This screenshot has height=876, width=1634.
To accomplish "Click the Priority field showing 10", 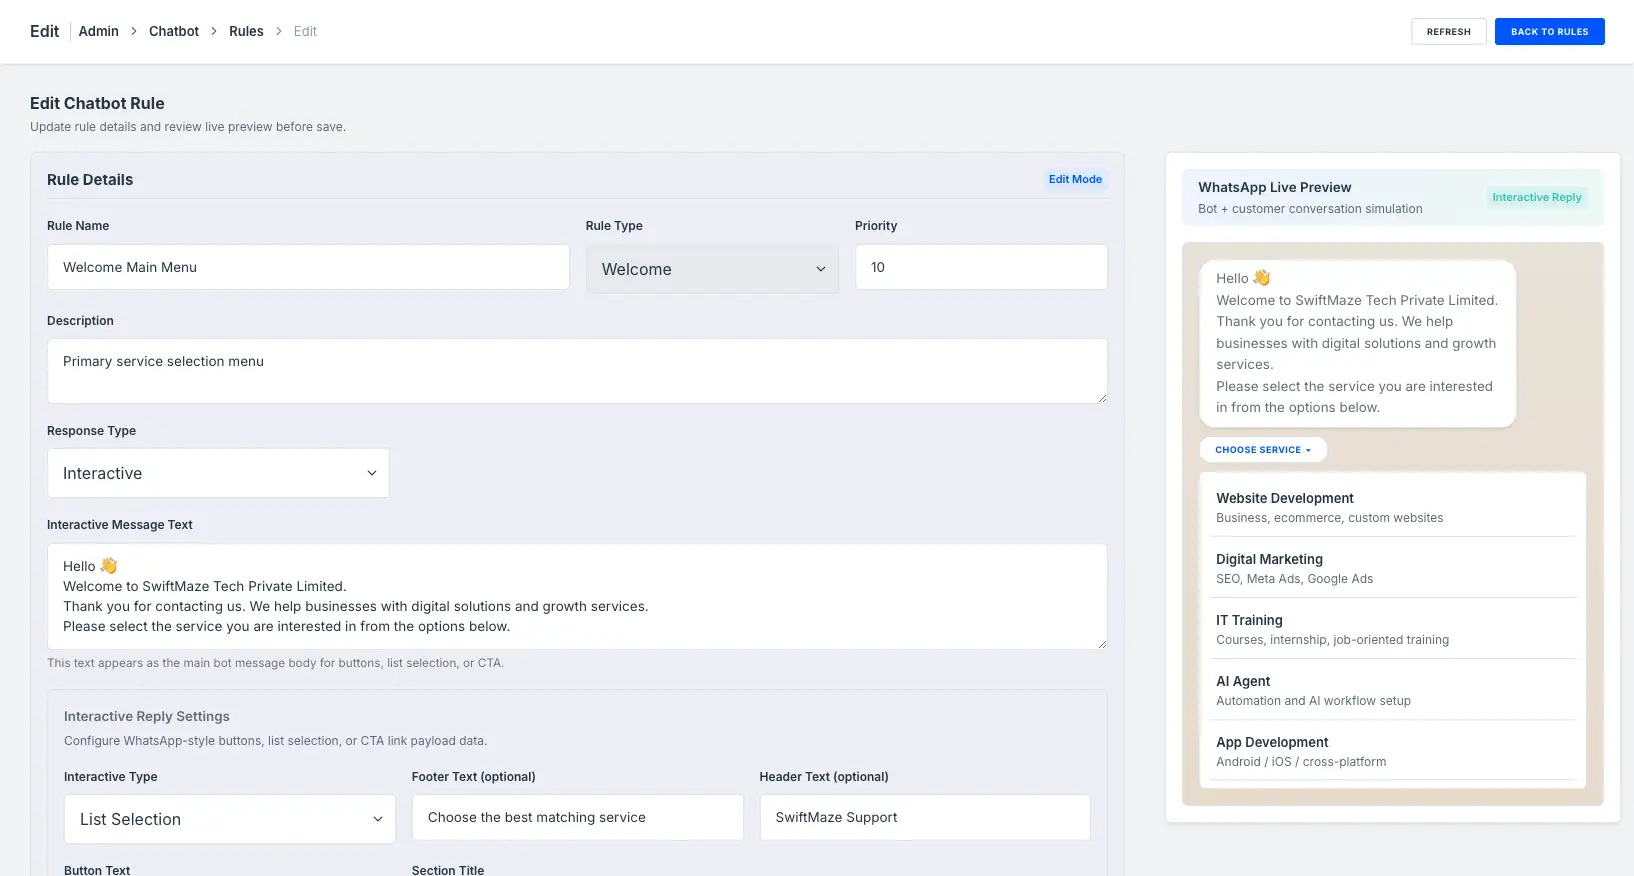I will point(981,267).
